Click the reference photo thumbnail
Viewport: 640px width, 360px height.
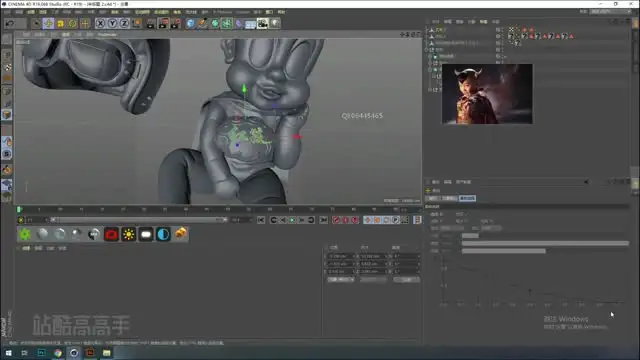(x=487, y=94)
